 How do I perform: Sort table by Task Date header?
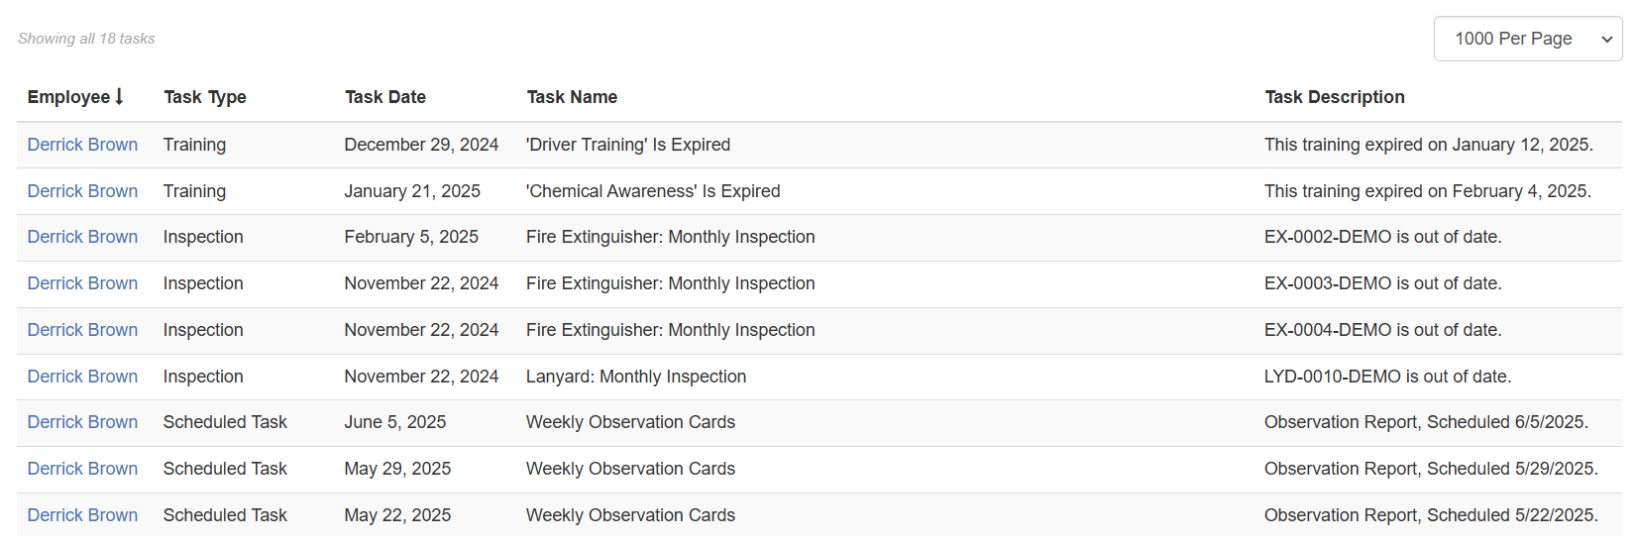pos(385,97)
